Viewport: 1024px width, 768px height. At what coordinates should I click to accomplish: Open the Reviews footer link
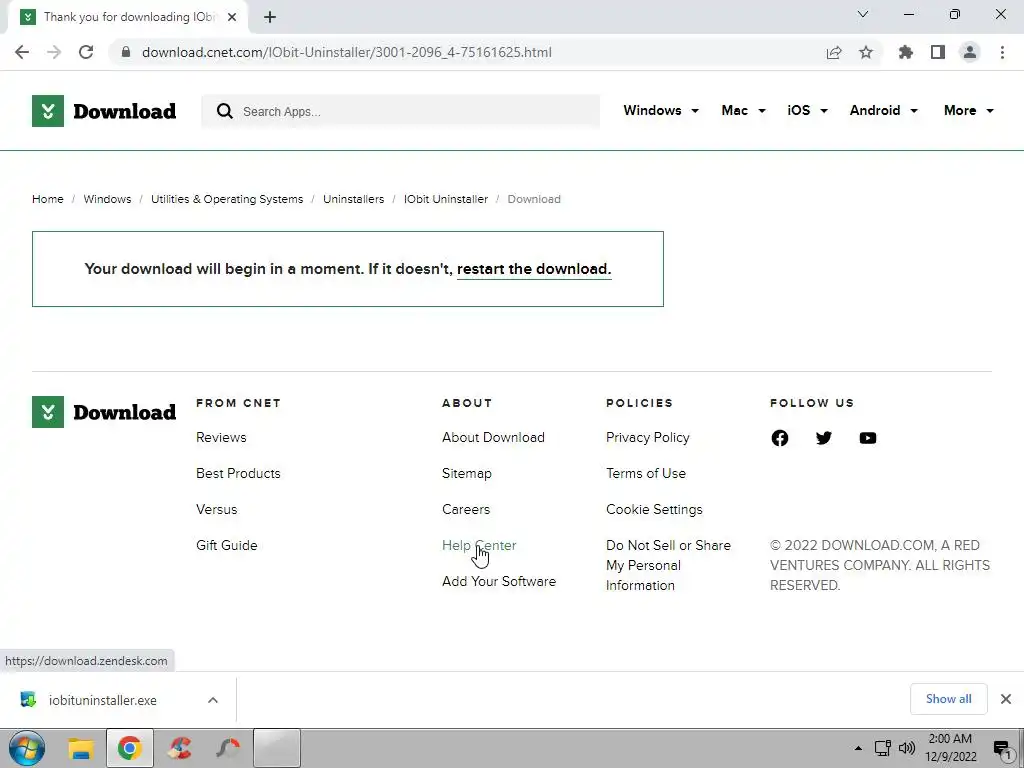(x=221, y=438)
